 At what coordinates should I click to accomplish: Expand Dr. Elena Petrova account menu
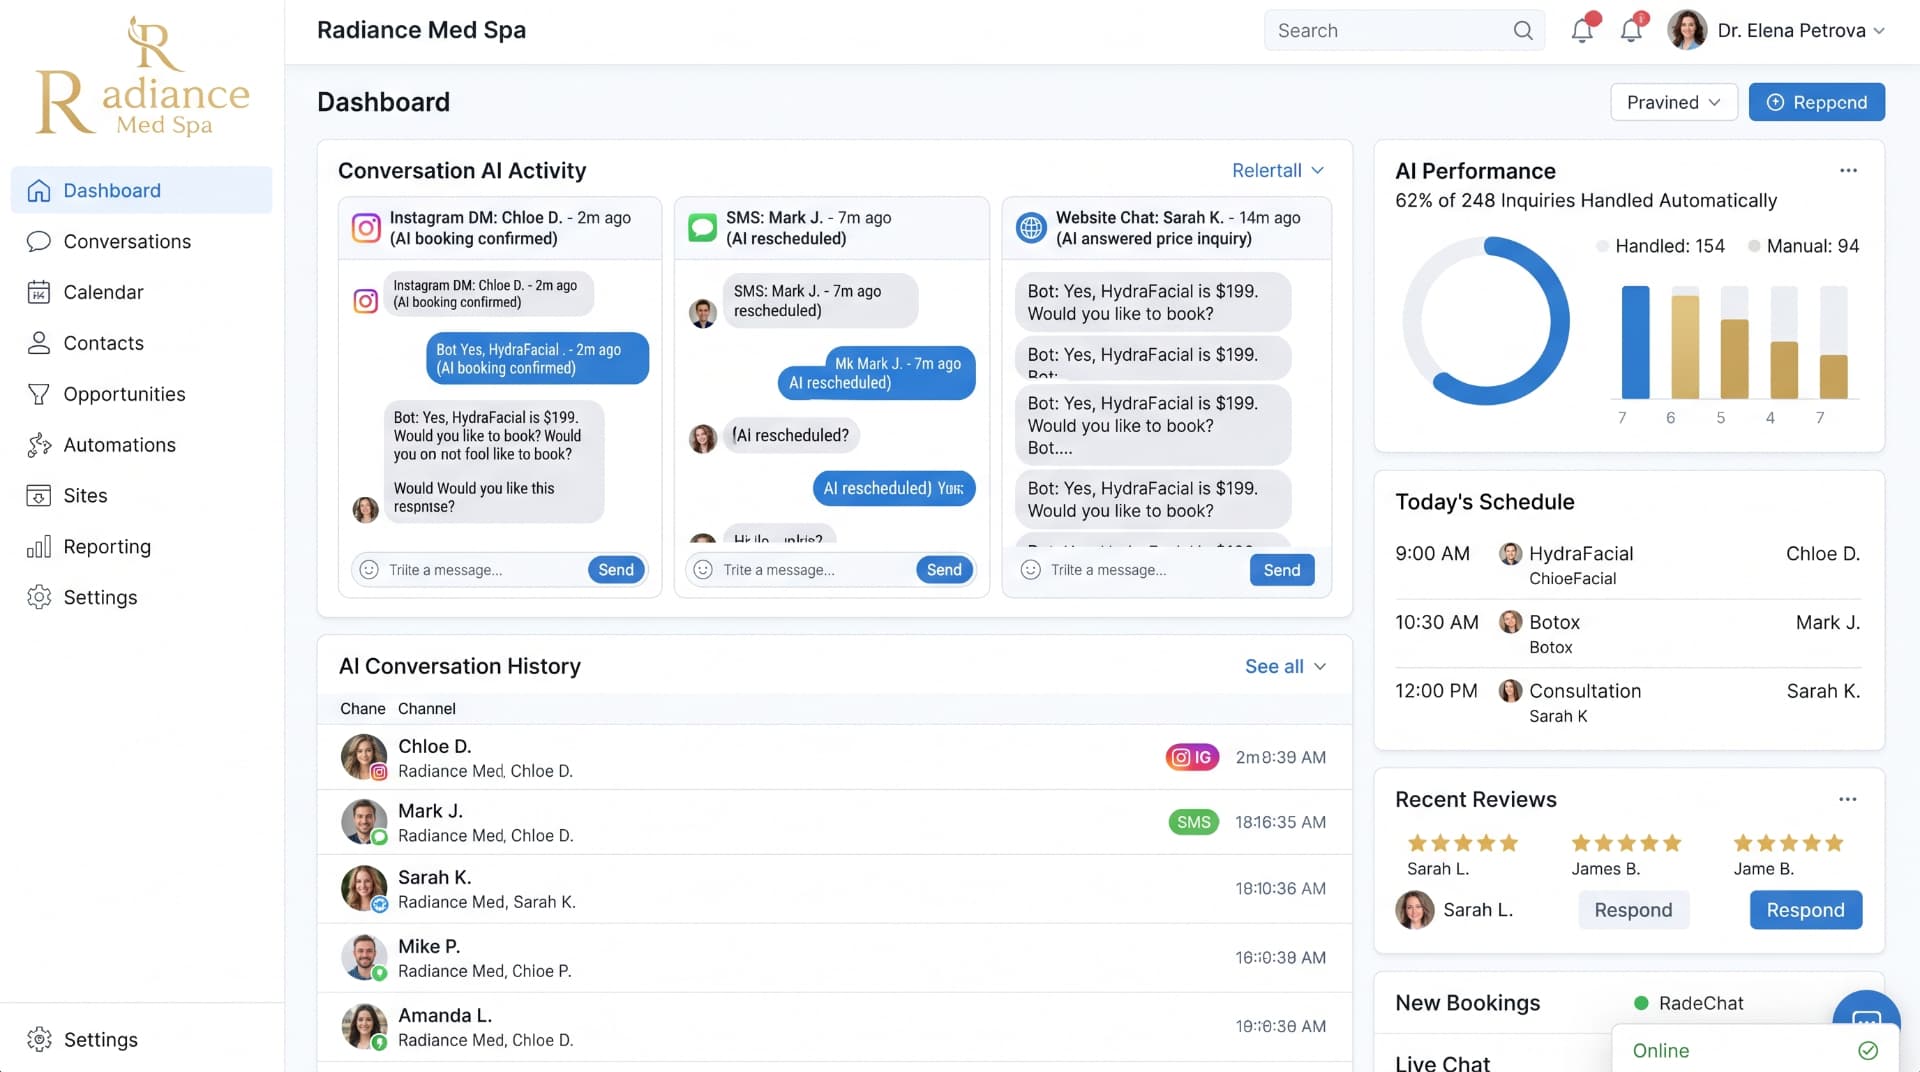(1879, 31)
